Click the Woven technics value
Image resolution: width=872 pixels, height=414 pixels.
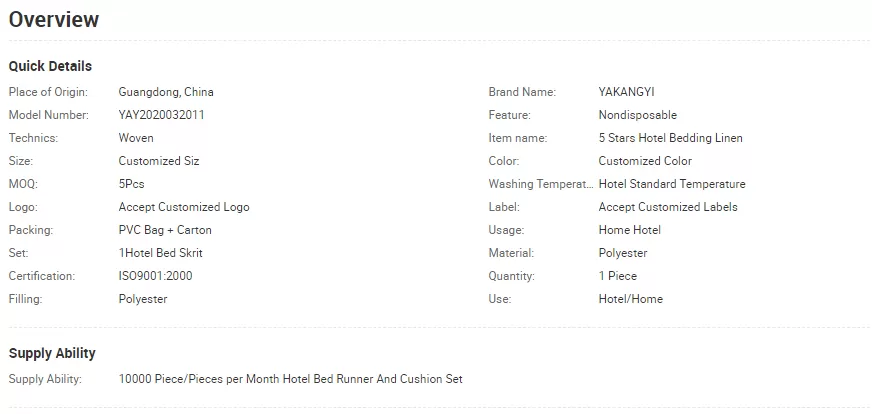point(136,138)
